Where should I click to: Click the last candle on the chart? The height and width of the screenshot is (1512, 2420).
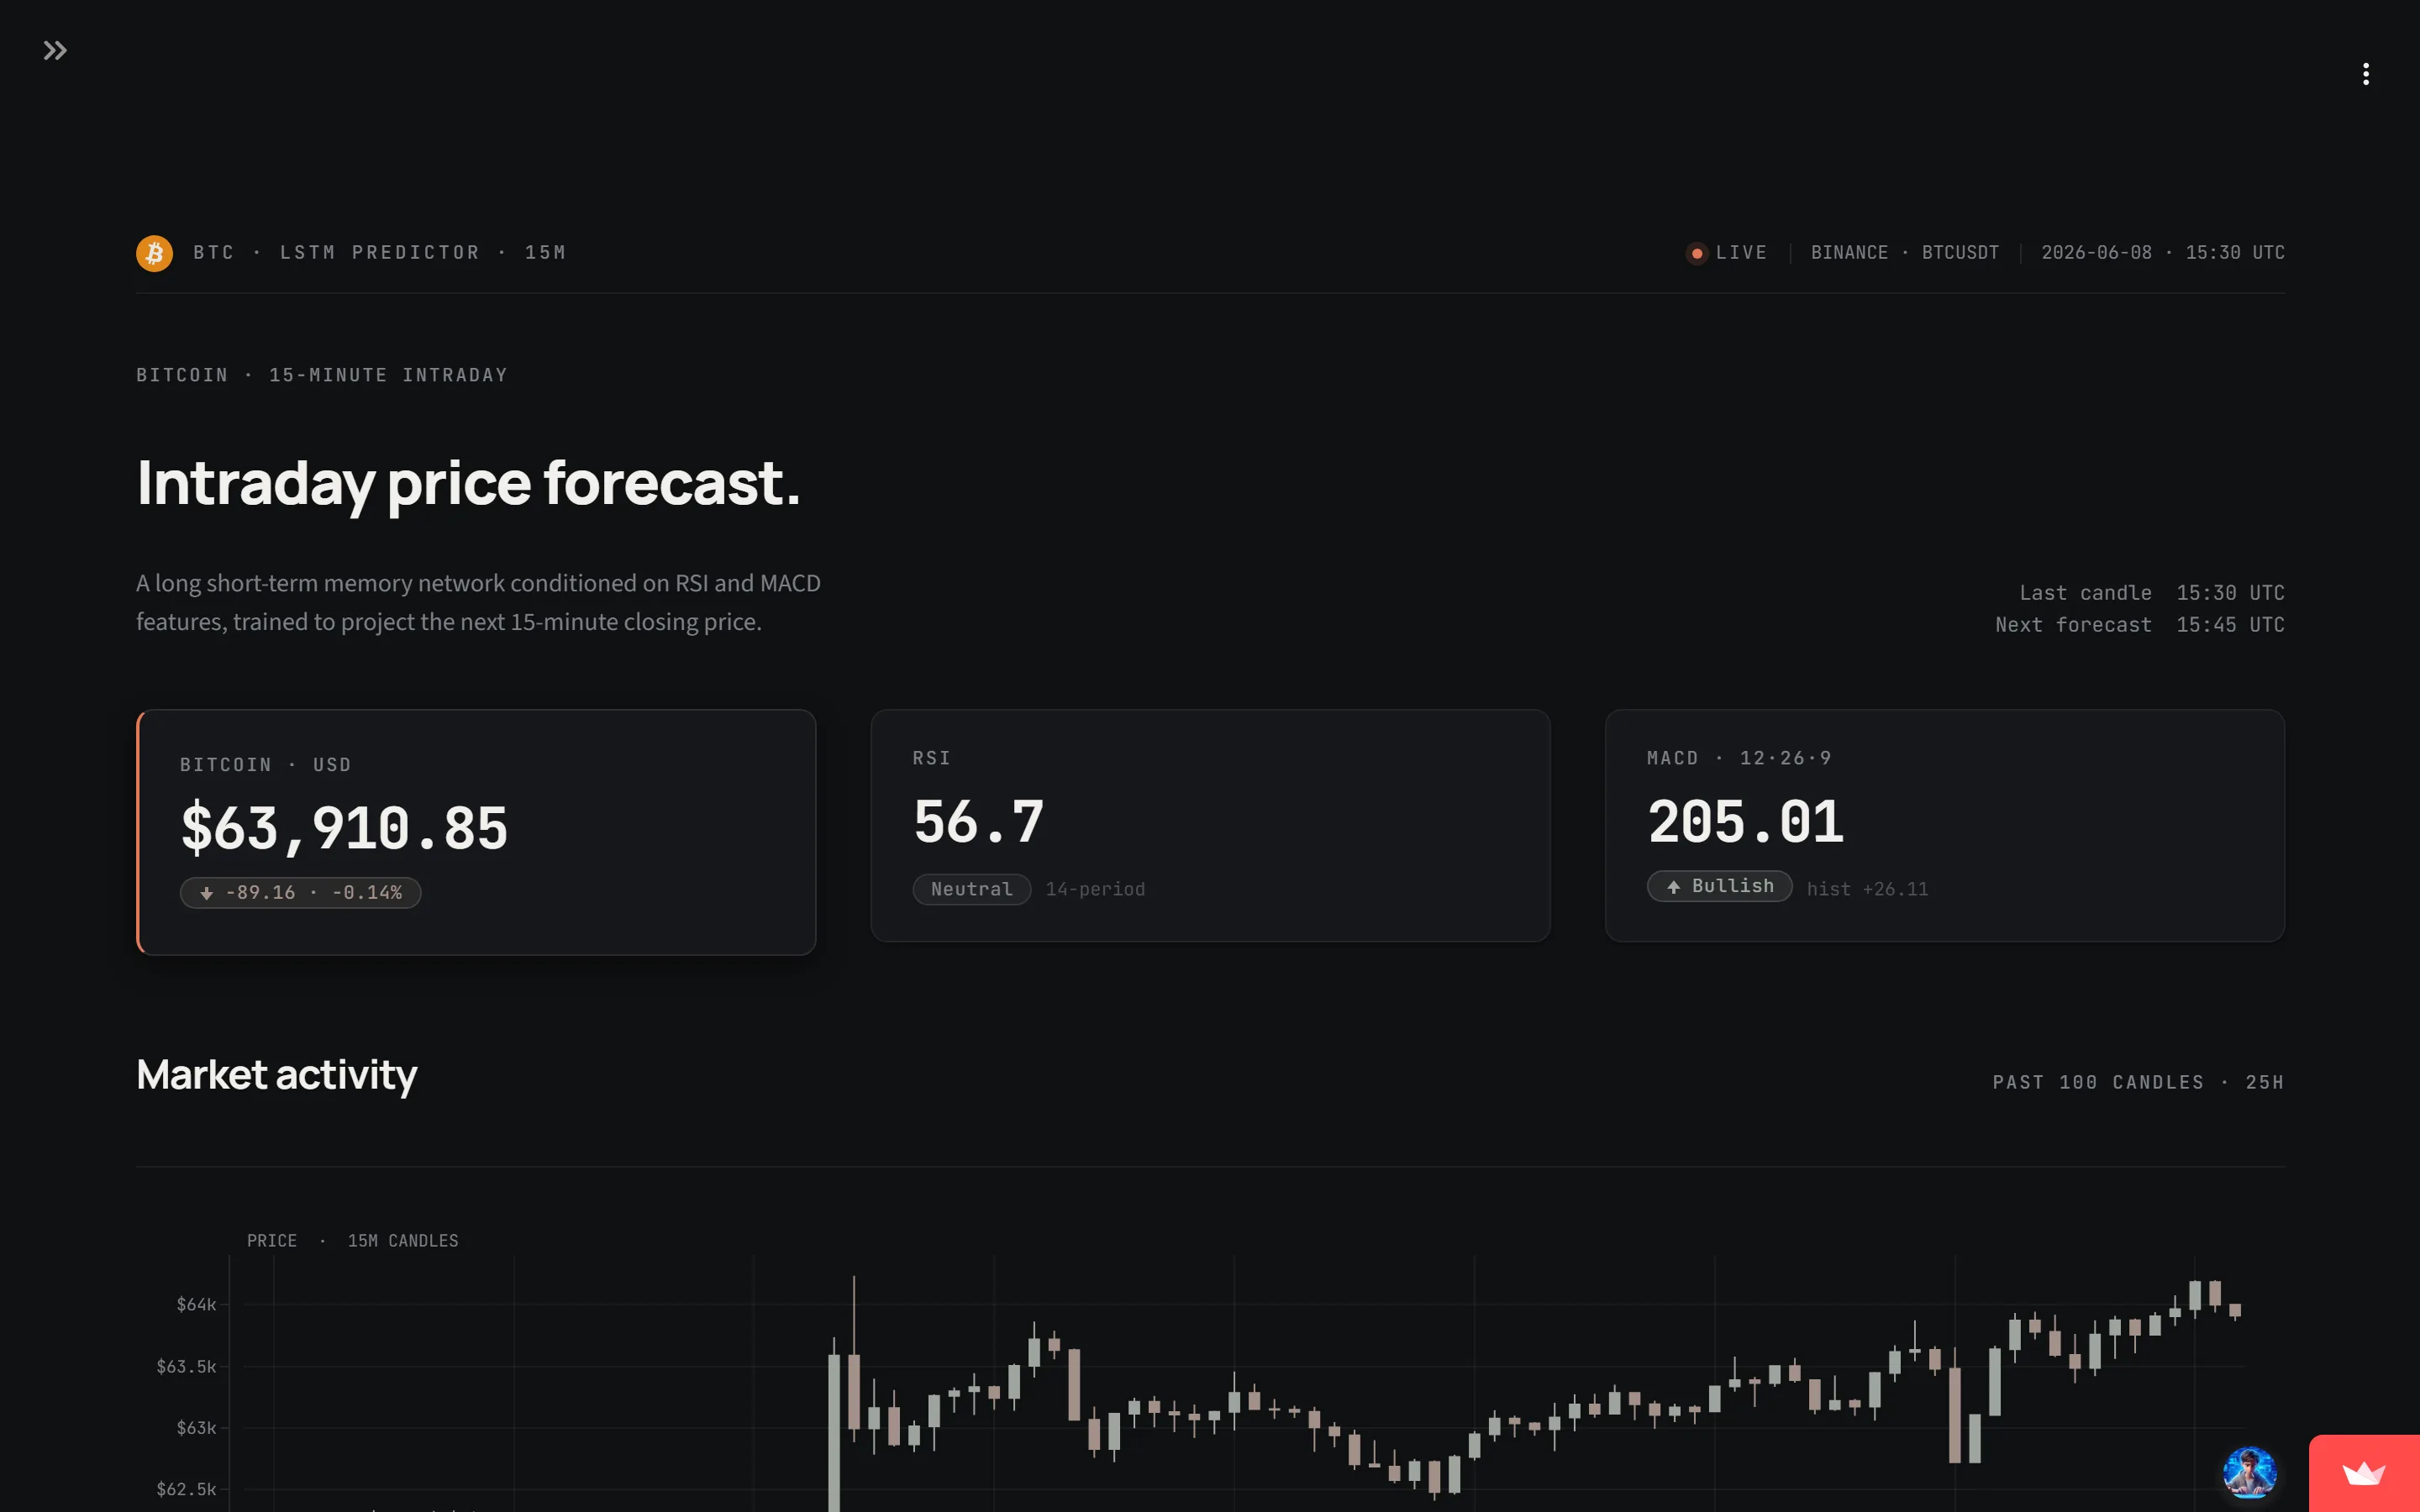coord(2235,1311)
